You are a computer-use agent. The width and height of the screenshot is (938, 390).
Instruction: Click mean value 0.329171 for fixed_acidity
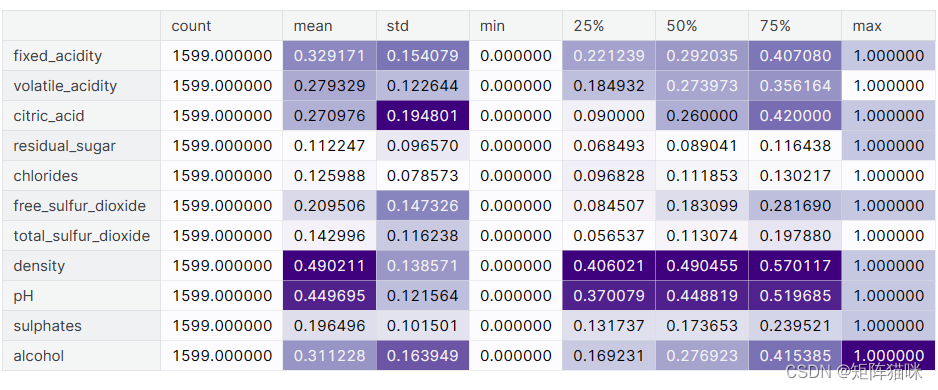pos(330,56)
